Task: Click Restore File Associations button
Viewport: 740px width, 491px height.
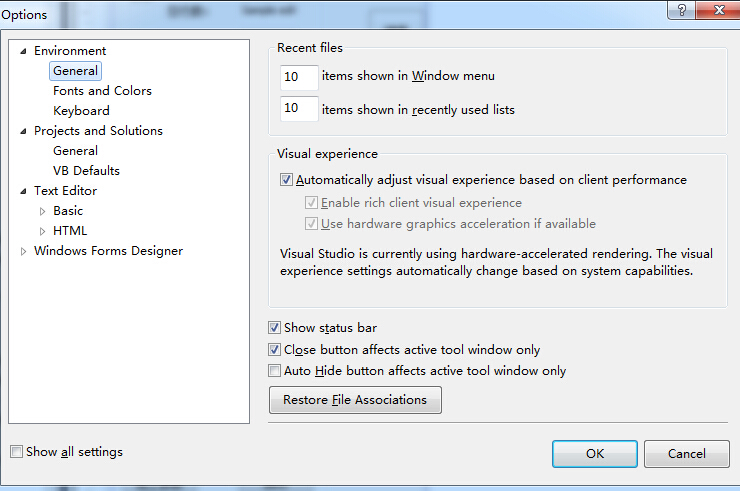Action: tap(355, 400)
